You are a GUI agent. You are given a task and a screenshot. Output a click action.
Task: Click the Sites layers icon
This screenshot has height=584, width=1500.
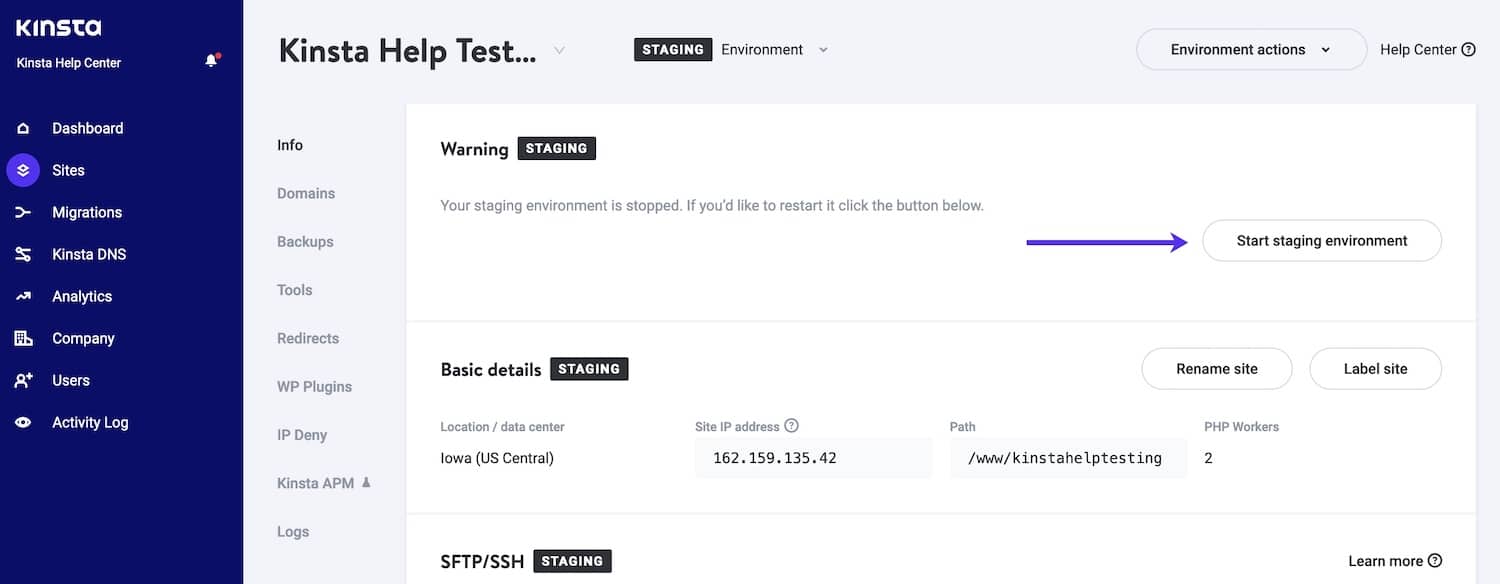click(23, 171)
